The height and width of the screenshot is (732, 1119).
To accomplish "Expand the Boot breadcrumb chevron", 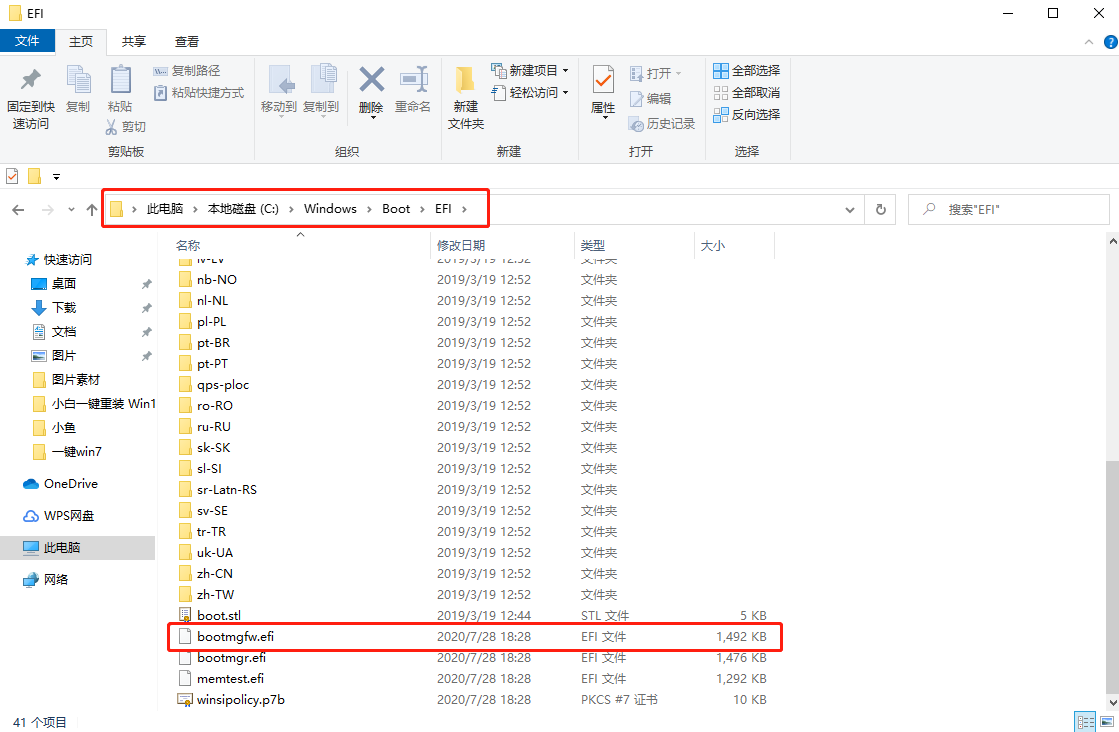I will coord(422,209).
